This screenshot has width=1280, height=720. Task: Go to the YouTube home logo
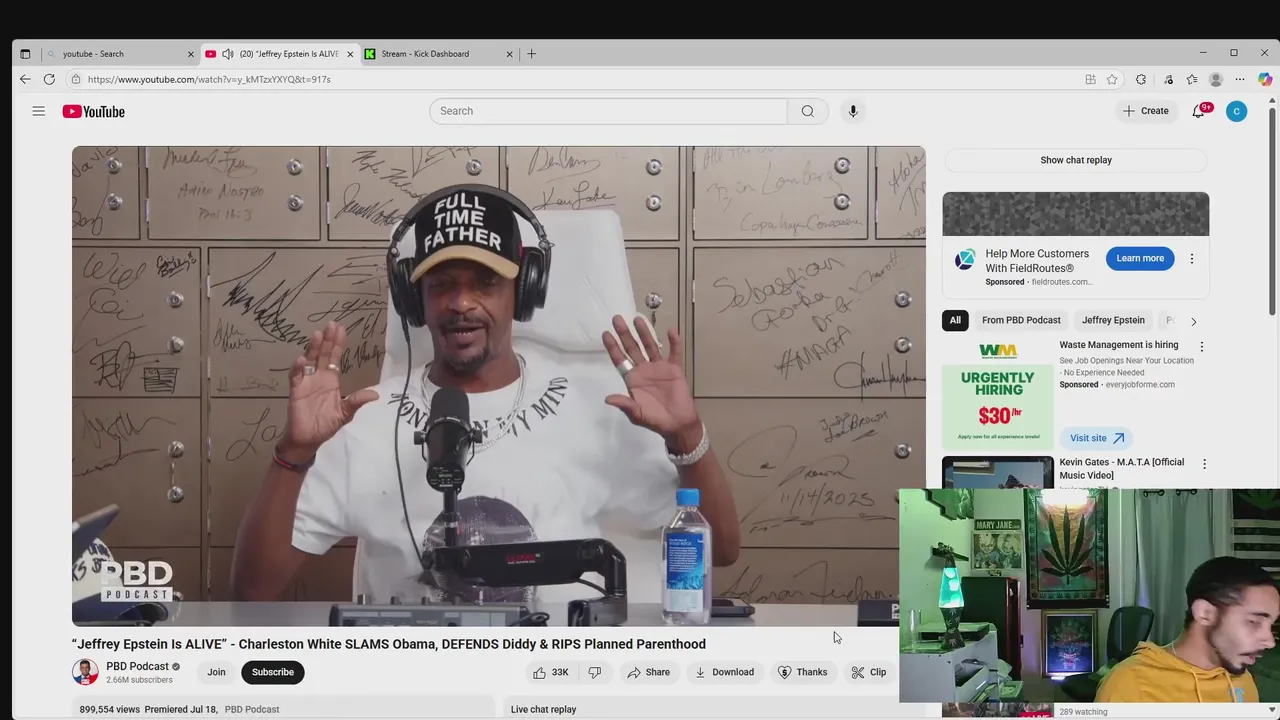(93, 112)
